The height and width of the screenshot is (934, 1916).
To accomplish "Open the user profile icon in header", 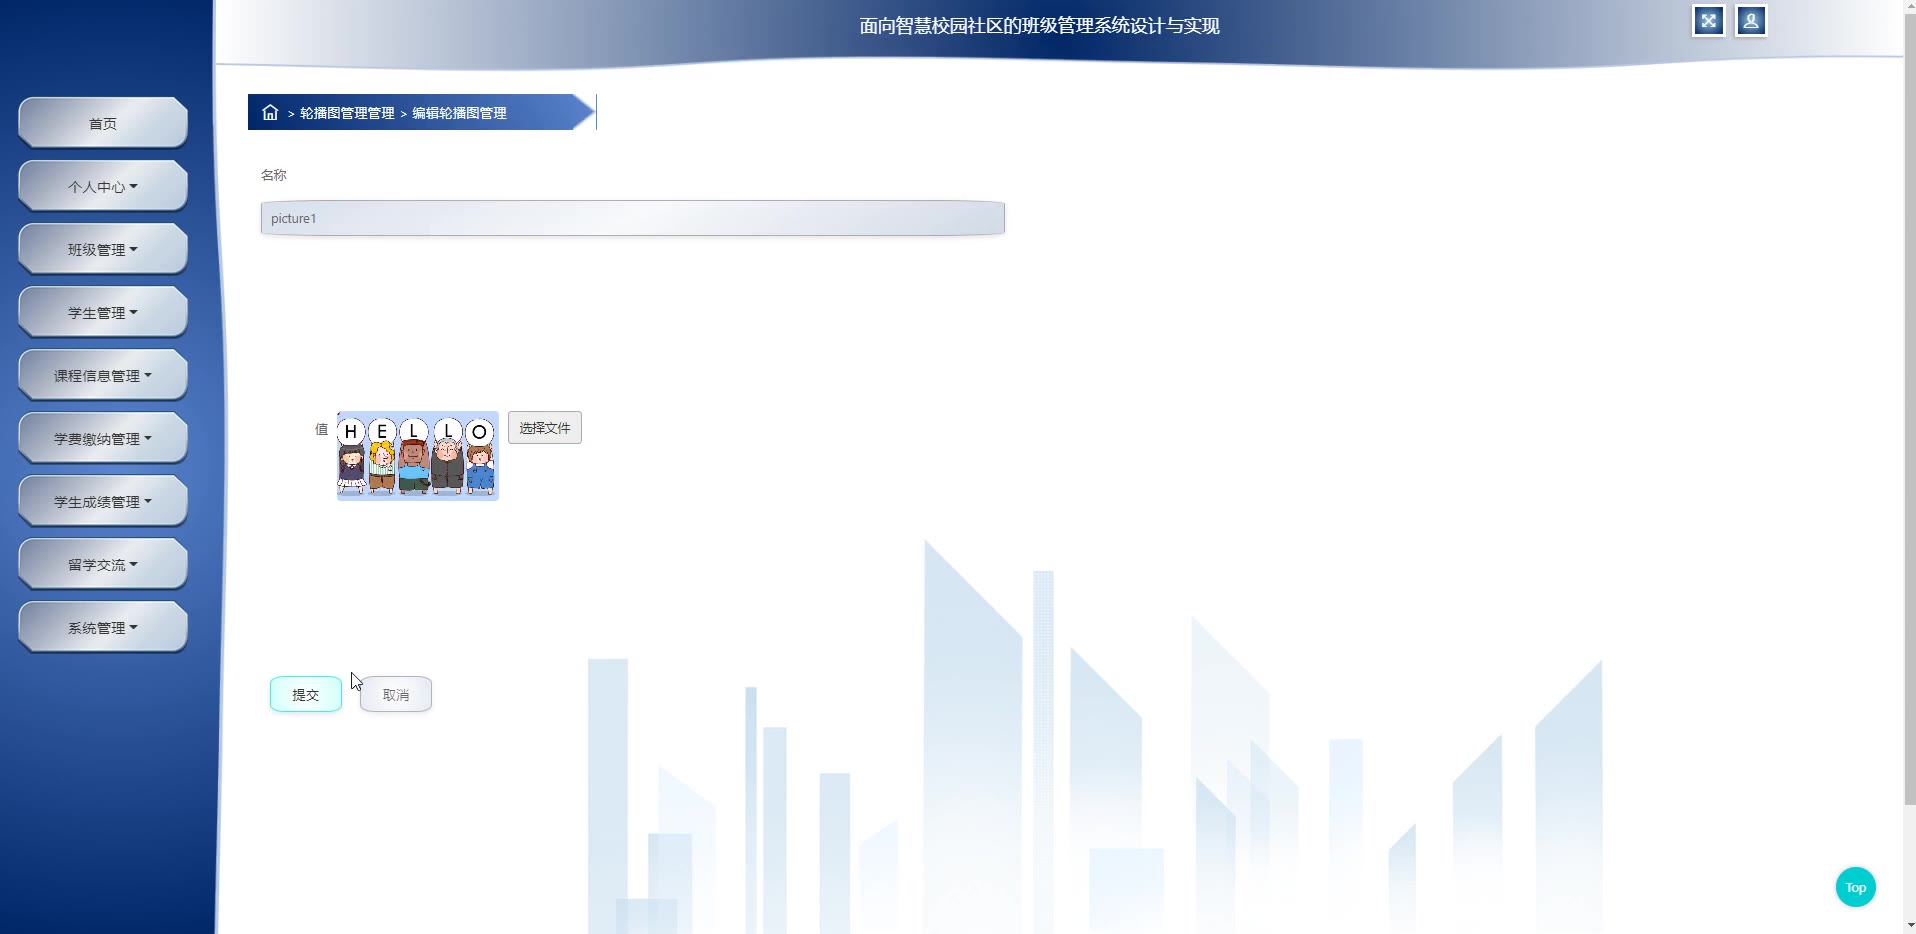I will click(1751, 21).
